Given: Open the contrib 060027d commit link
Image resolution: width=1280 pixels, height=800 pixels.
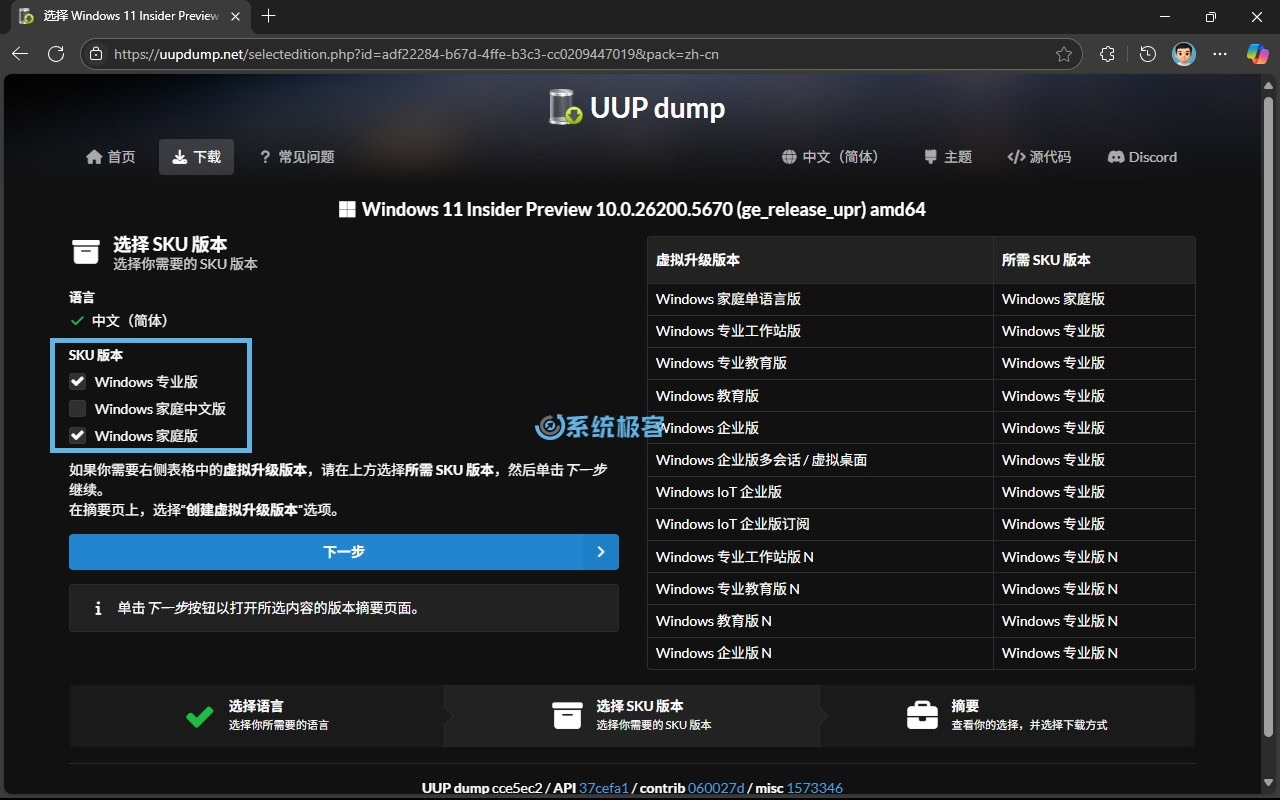Looking at the screenshot, I should 716,788.
